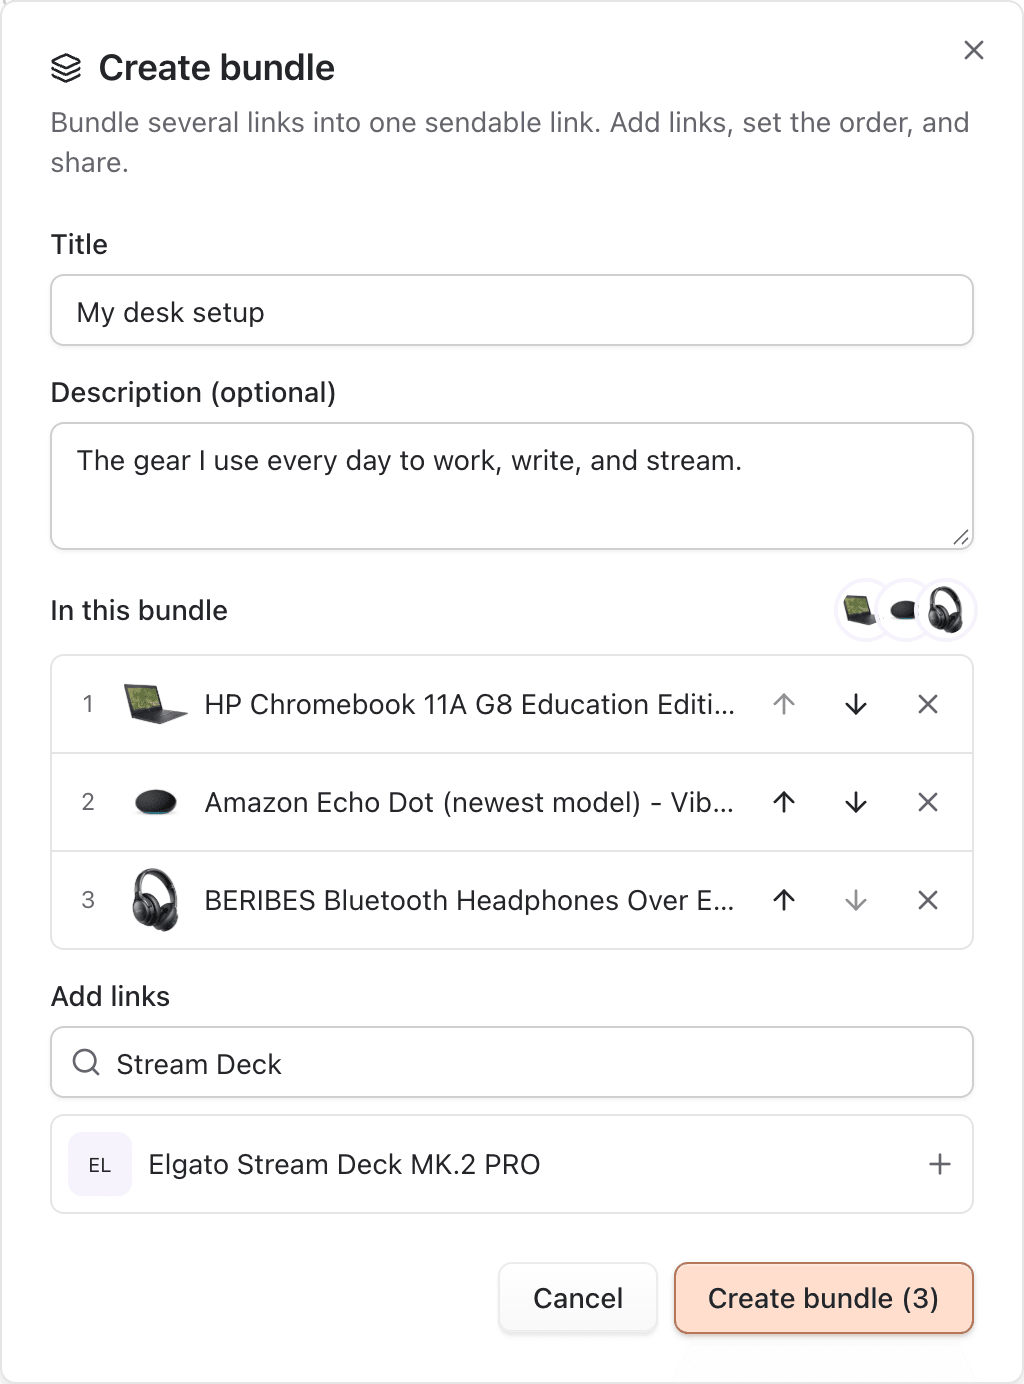Image resolution: width=1024 pixels, height=1384 pixels.
Task: Remove BERIBES Headphones from bundle
Action: pos(928,900)
